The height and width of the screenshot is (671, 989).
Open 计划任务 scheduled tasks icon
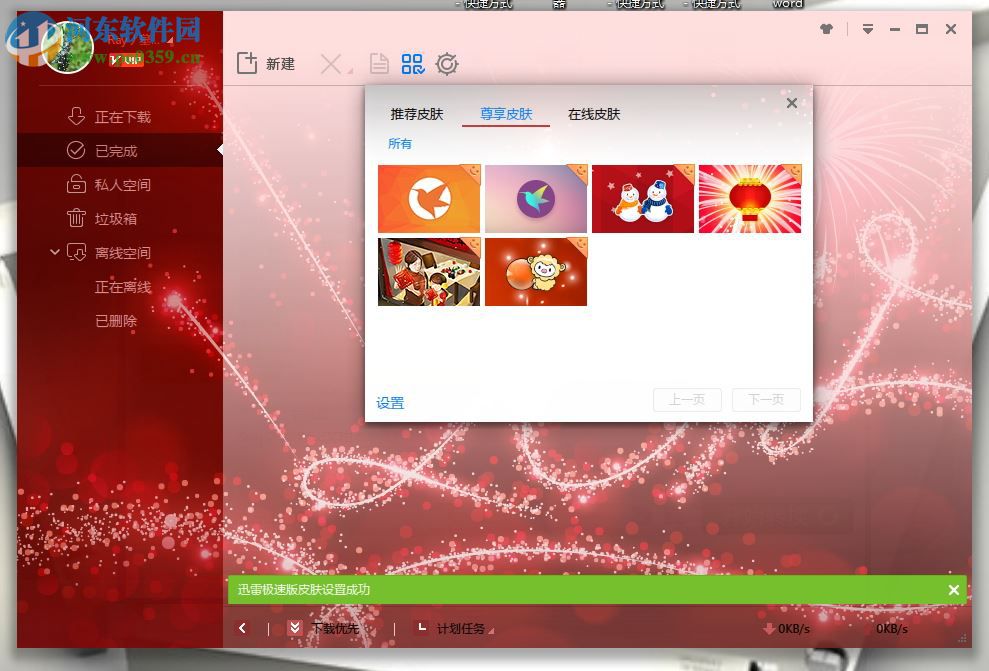[x=420, y=628]
